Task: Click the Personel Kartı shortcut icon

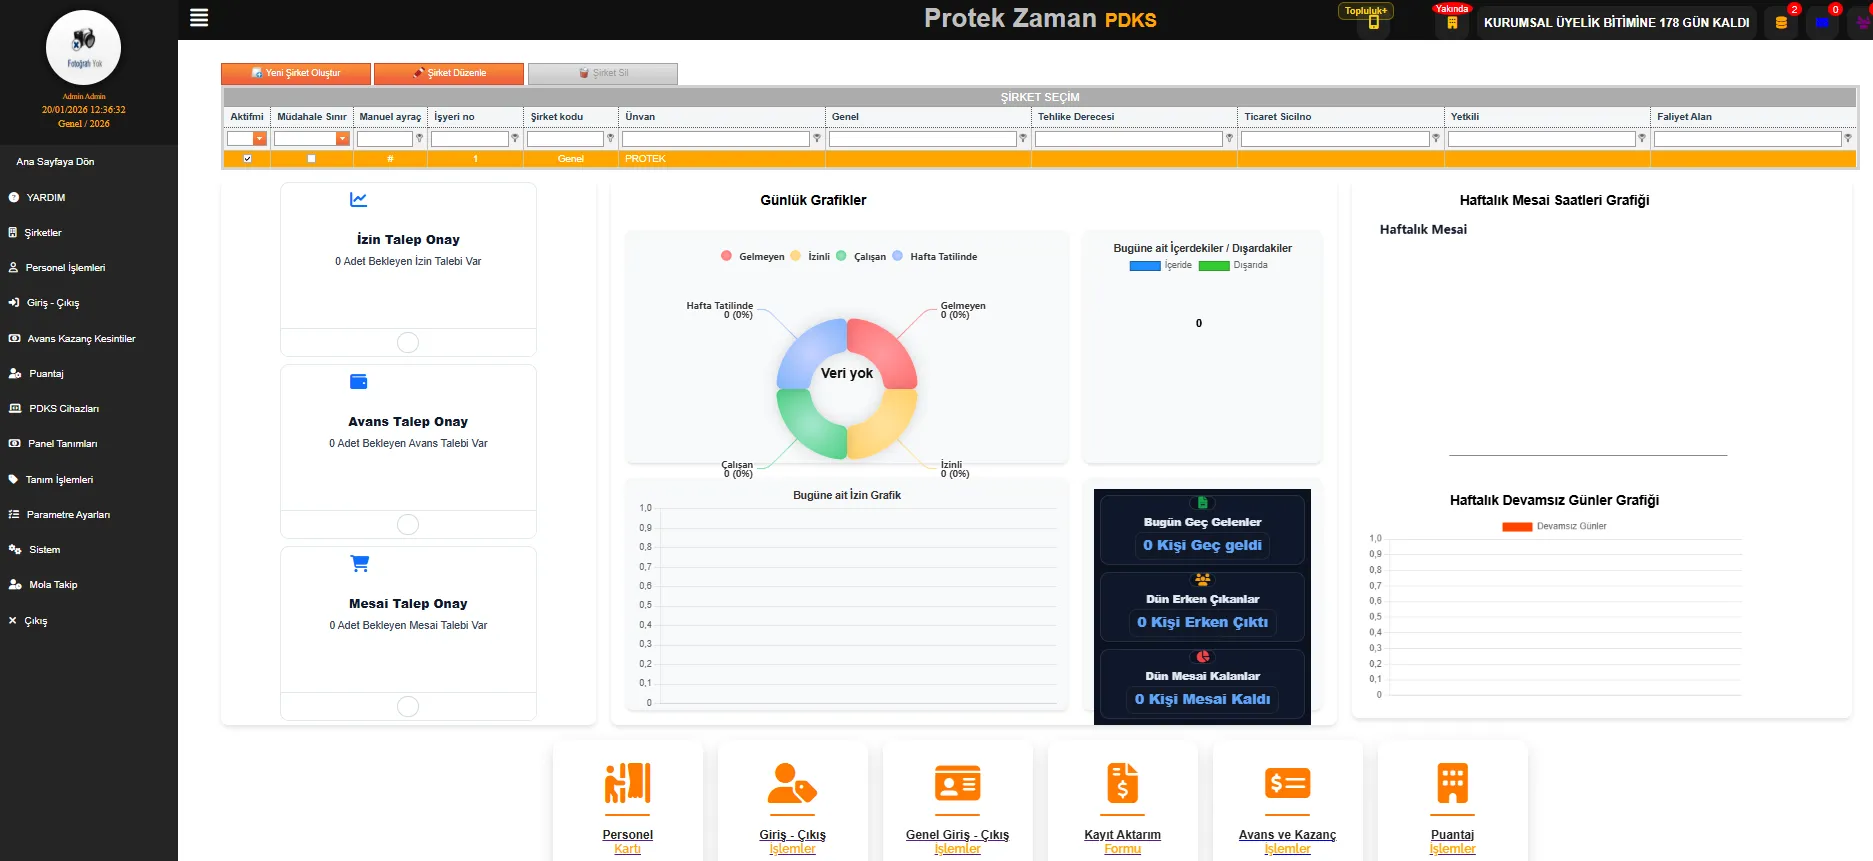Action: click(627, 783)
